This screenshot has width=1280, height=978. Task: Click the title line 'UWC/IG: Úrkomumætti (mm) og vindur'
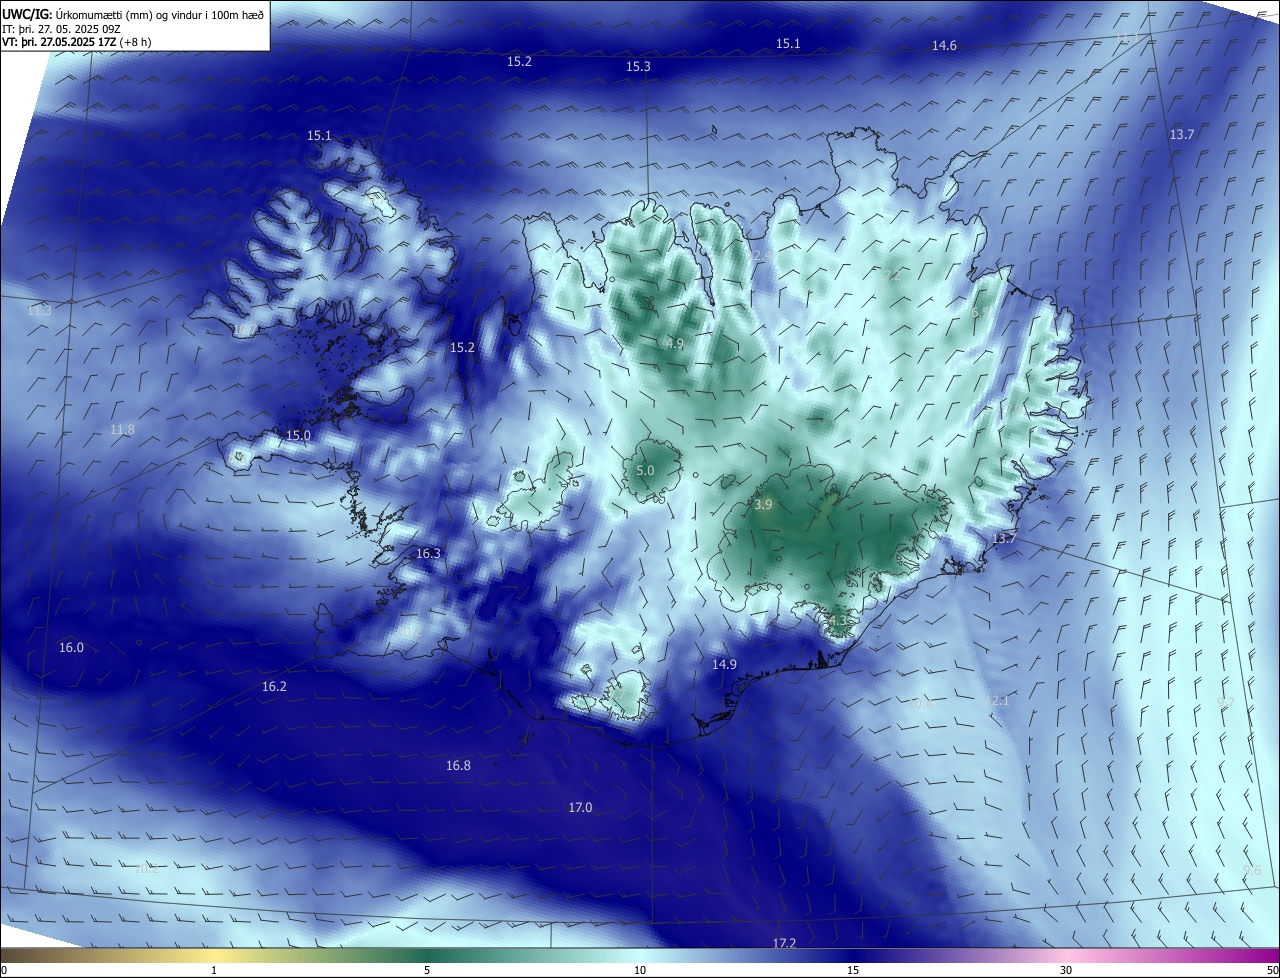[133, 13]
